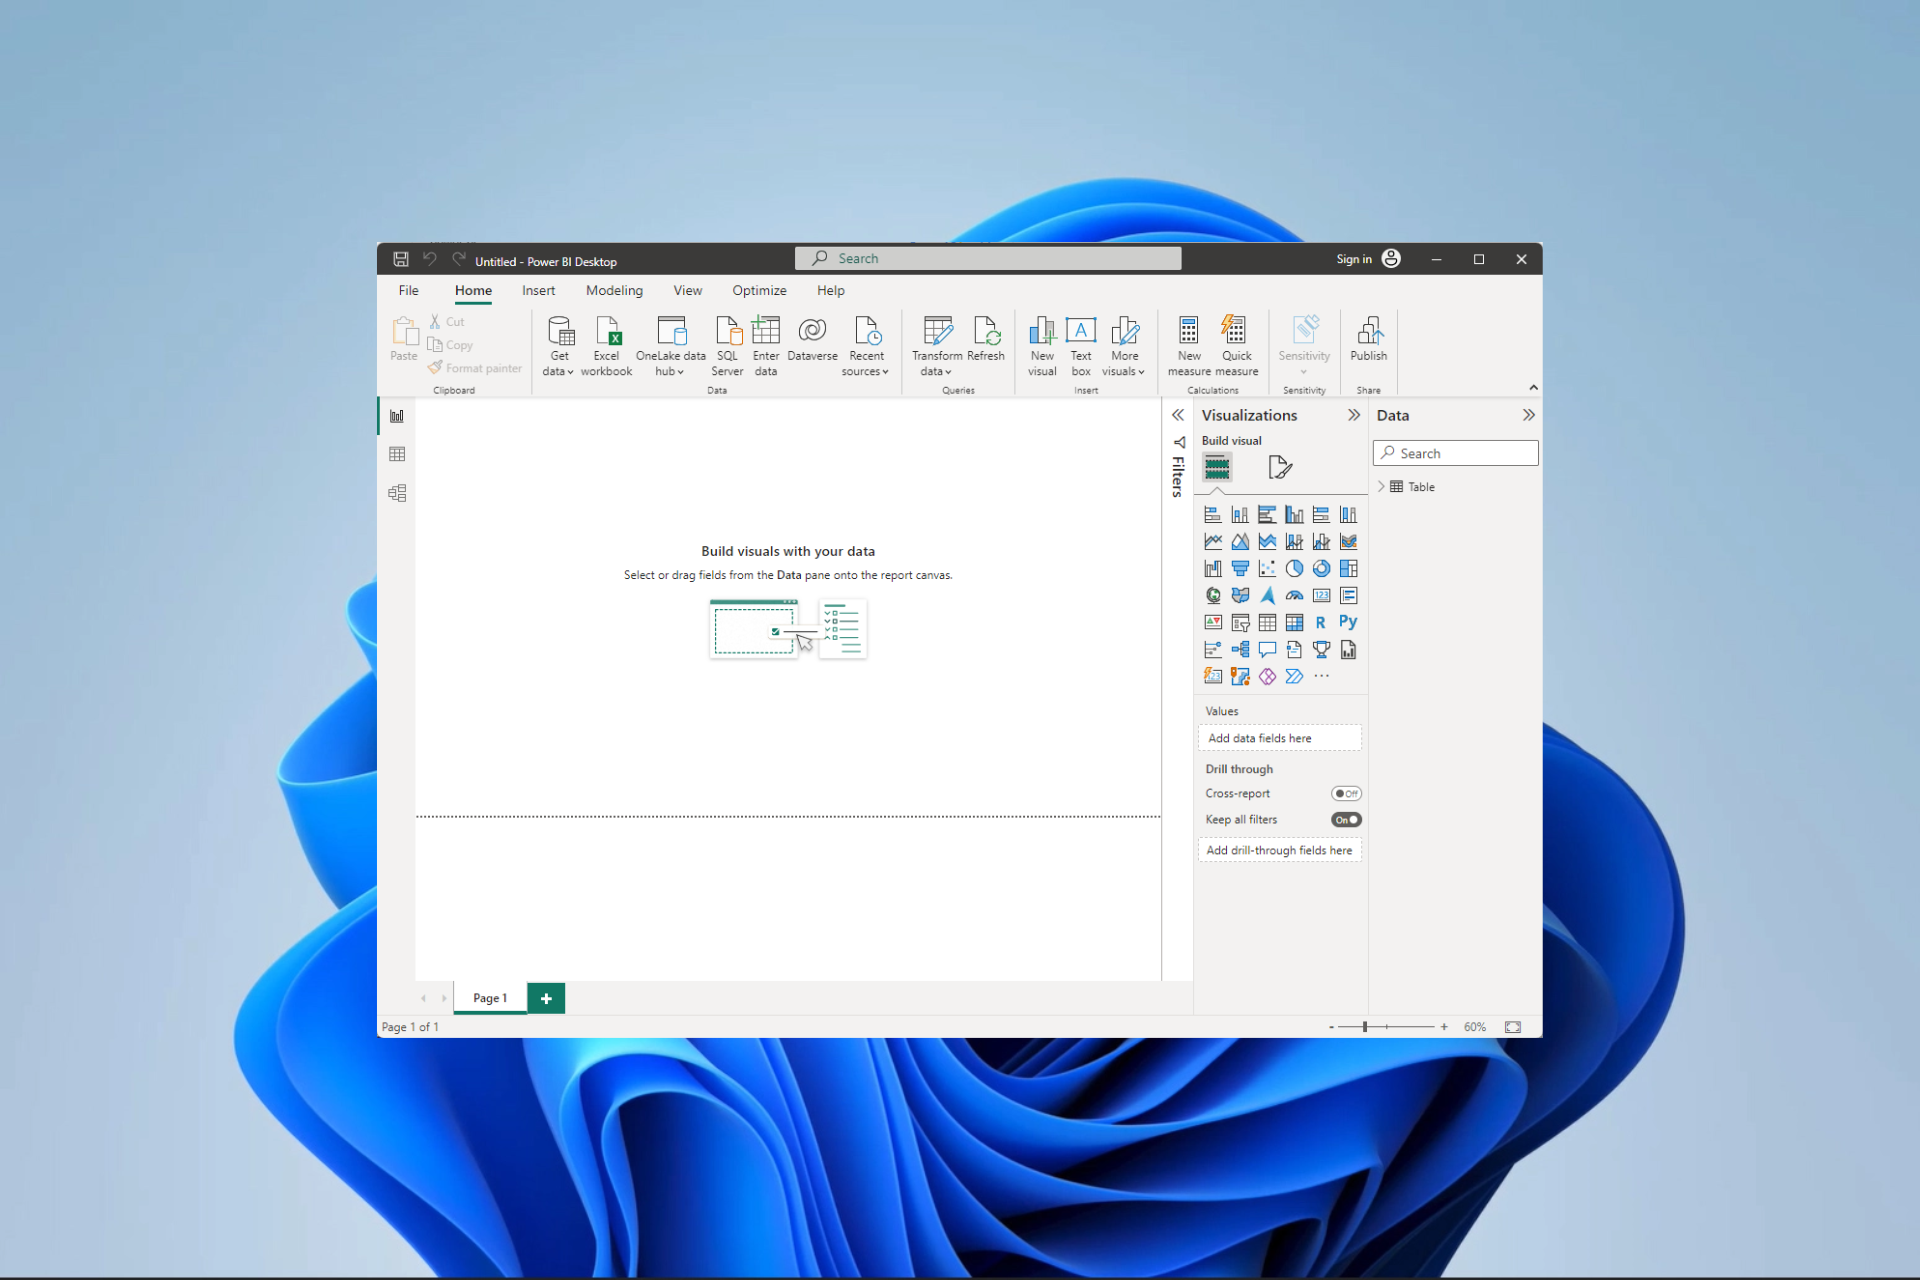Click zoom in plus button
The width and height of the screenshot is (1920, 1280).
1444,1027
